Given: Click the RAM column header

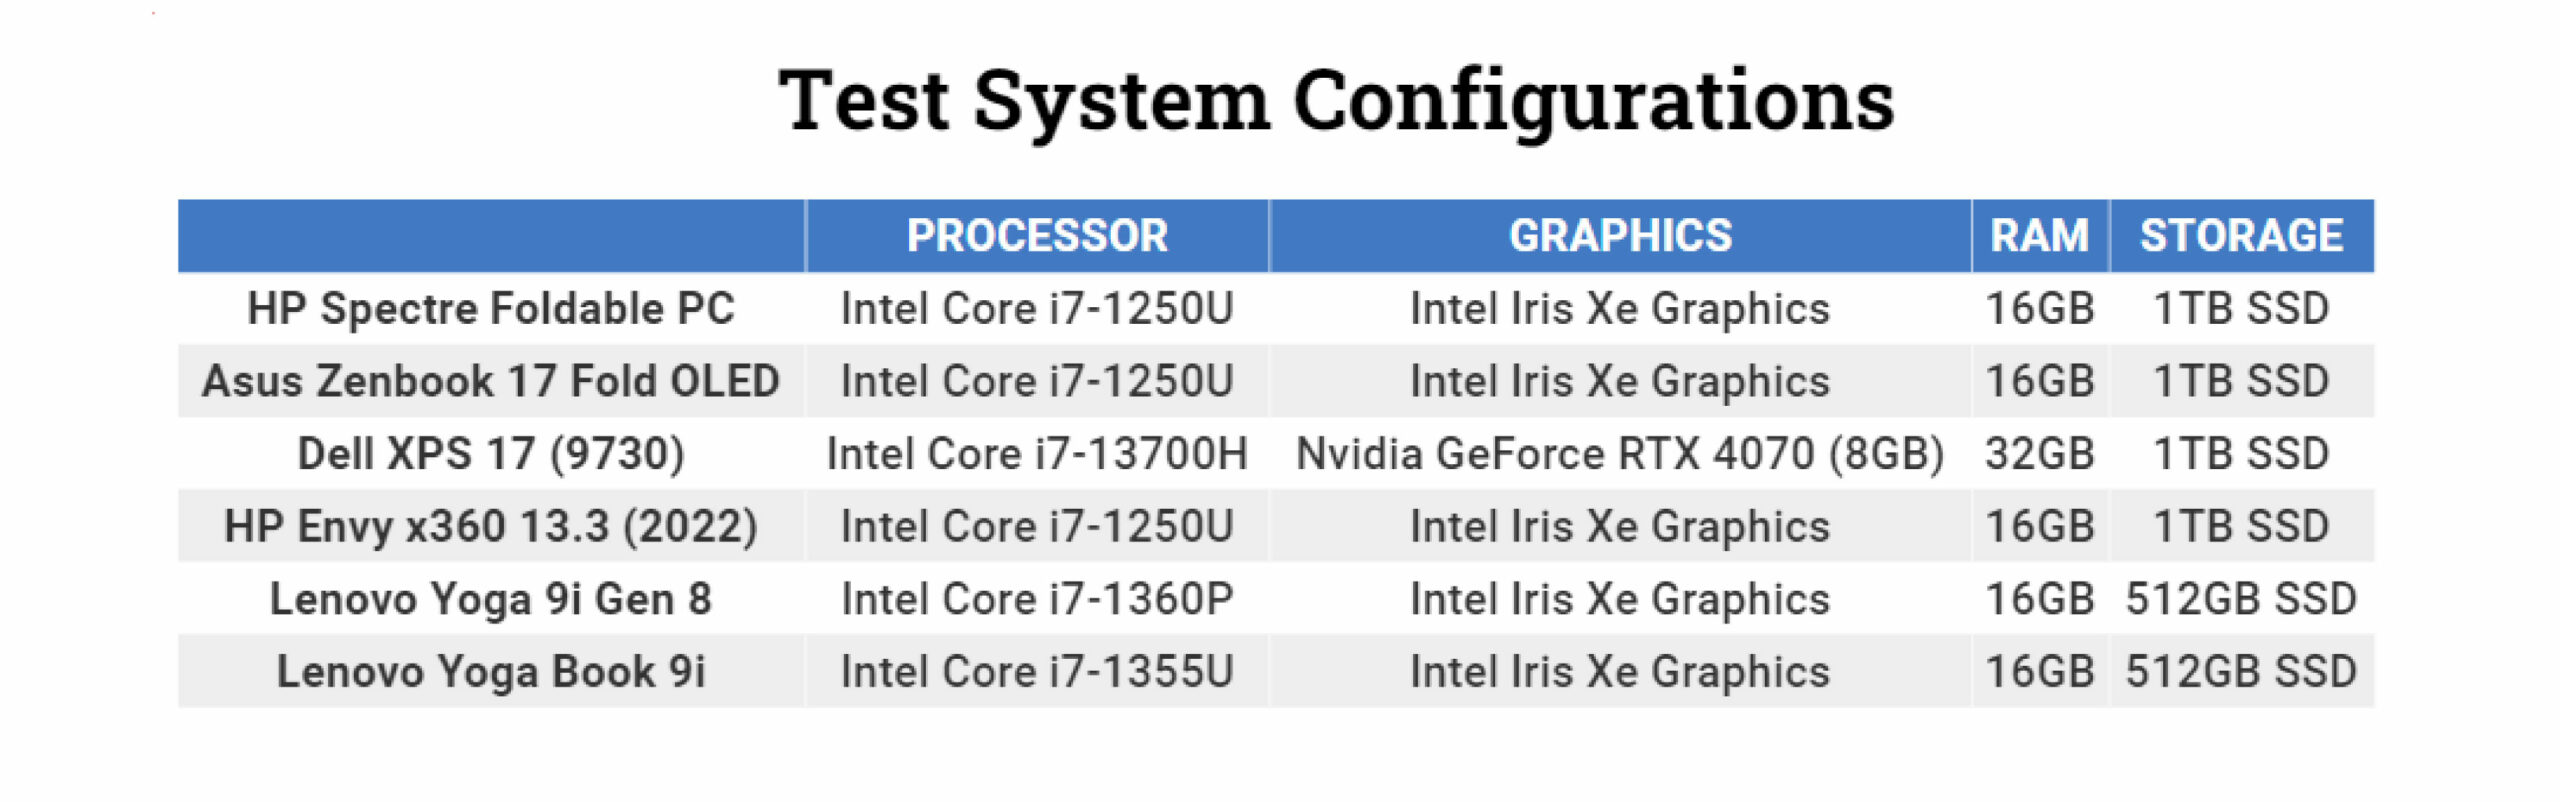Looking at the screenshot, I should (x=2039, y=236).
